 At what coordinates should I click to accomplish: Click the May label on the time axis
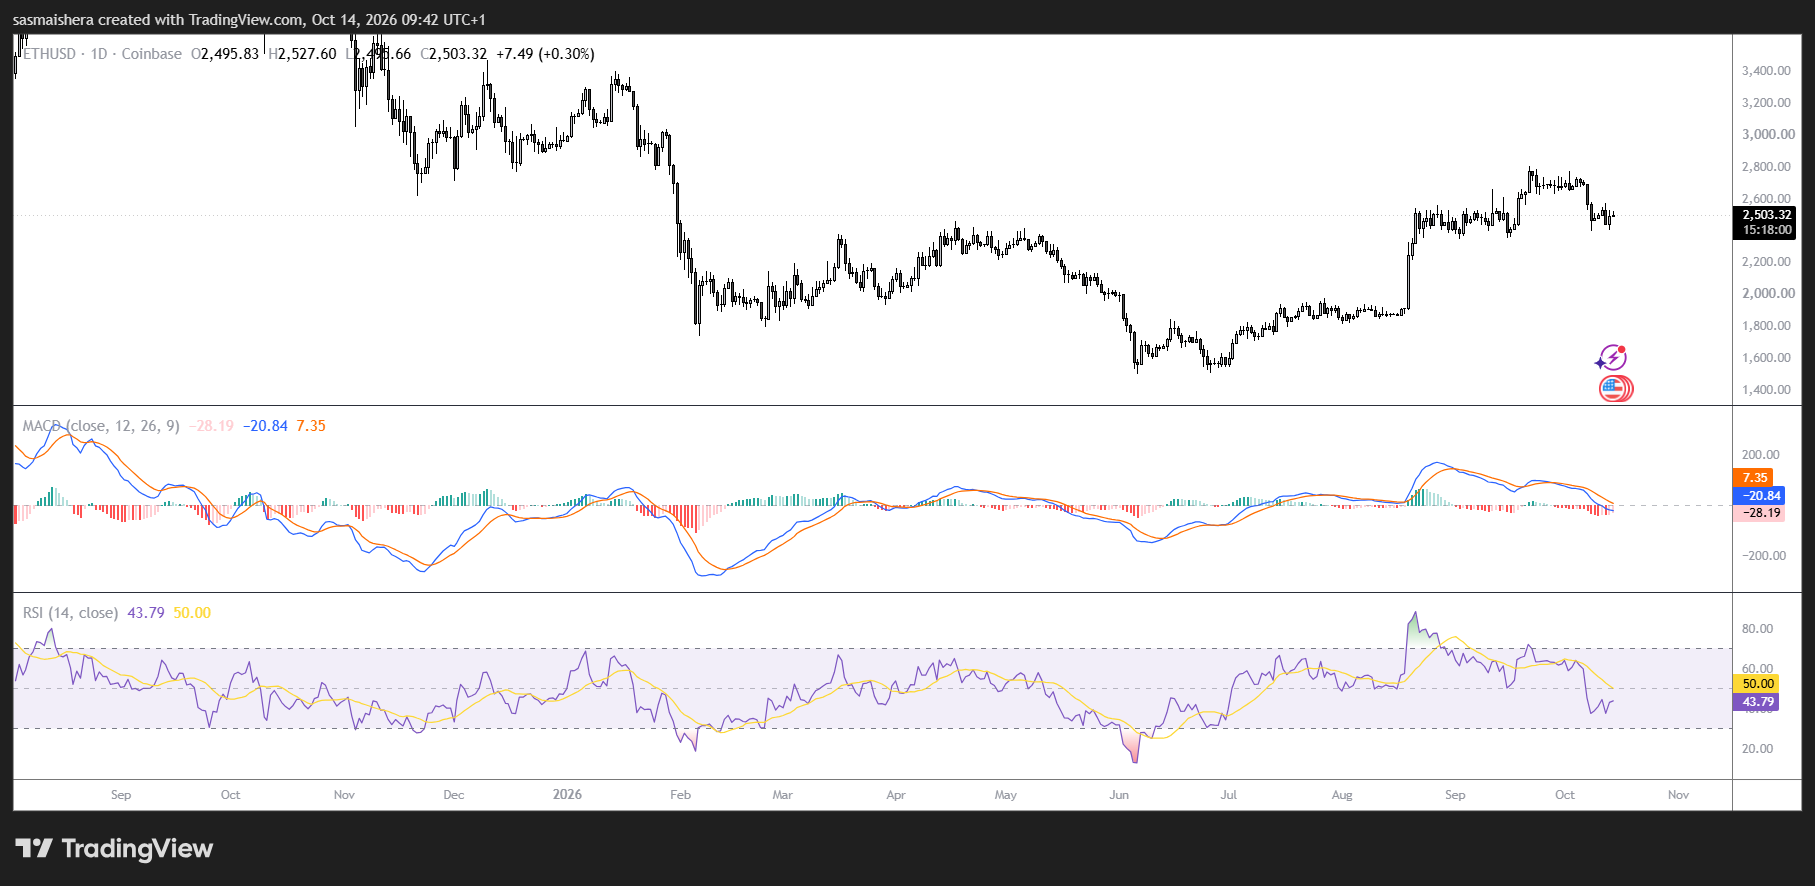point(1006,795)
